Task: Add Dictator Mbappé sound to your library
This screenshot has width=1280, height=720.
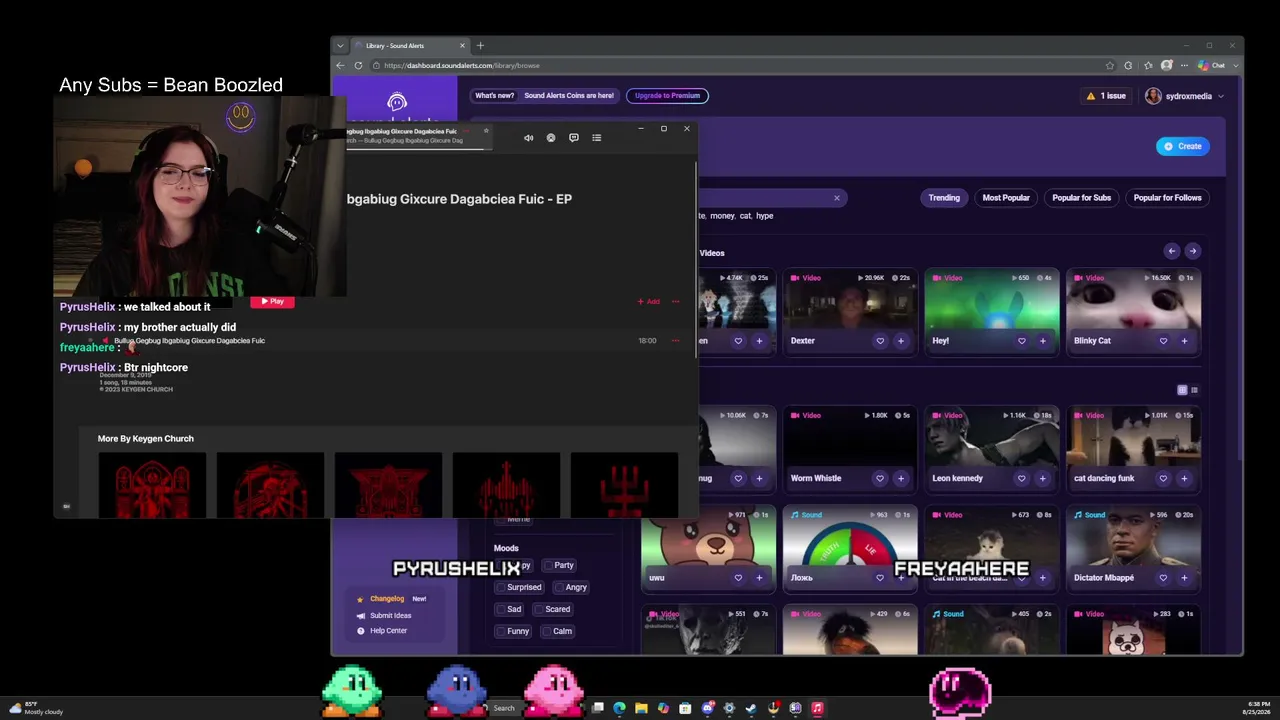Action: coord(1184,577)
